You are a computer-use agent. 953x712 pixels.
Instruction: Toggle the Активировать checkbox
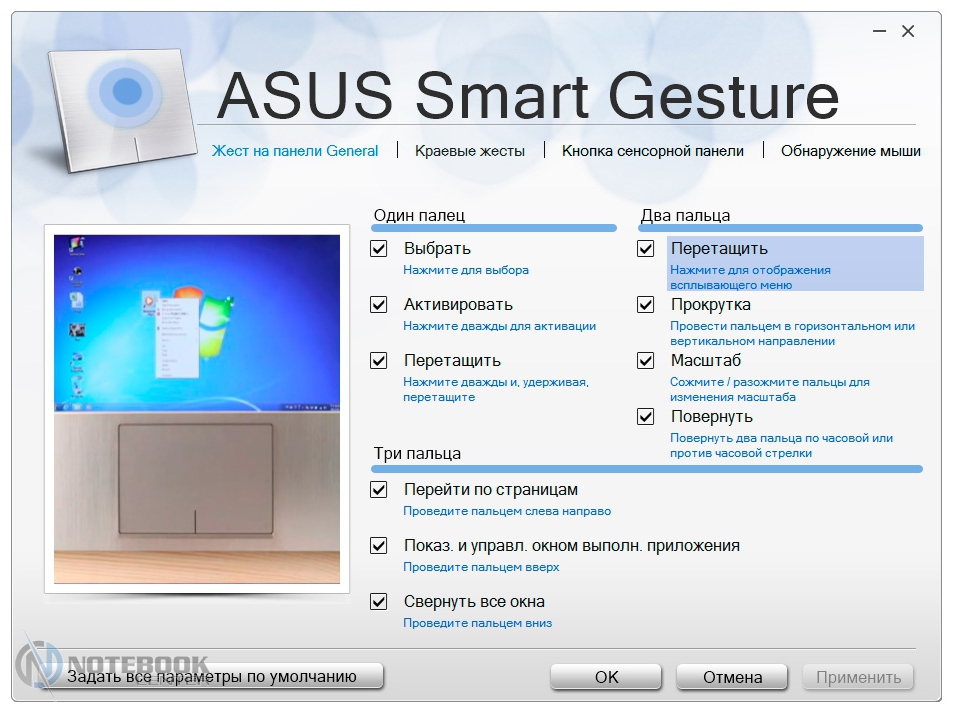pos(379,305)
